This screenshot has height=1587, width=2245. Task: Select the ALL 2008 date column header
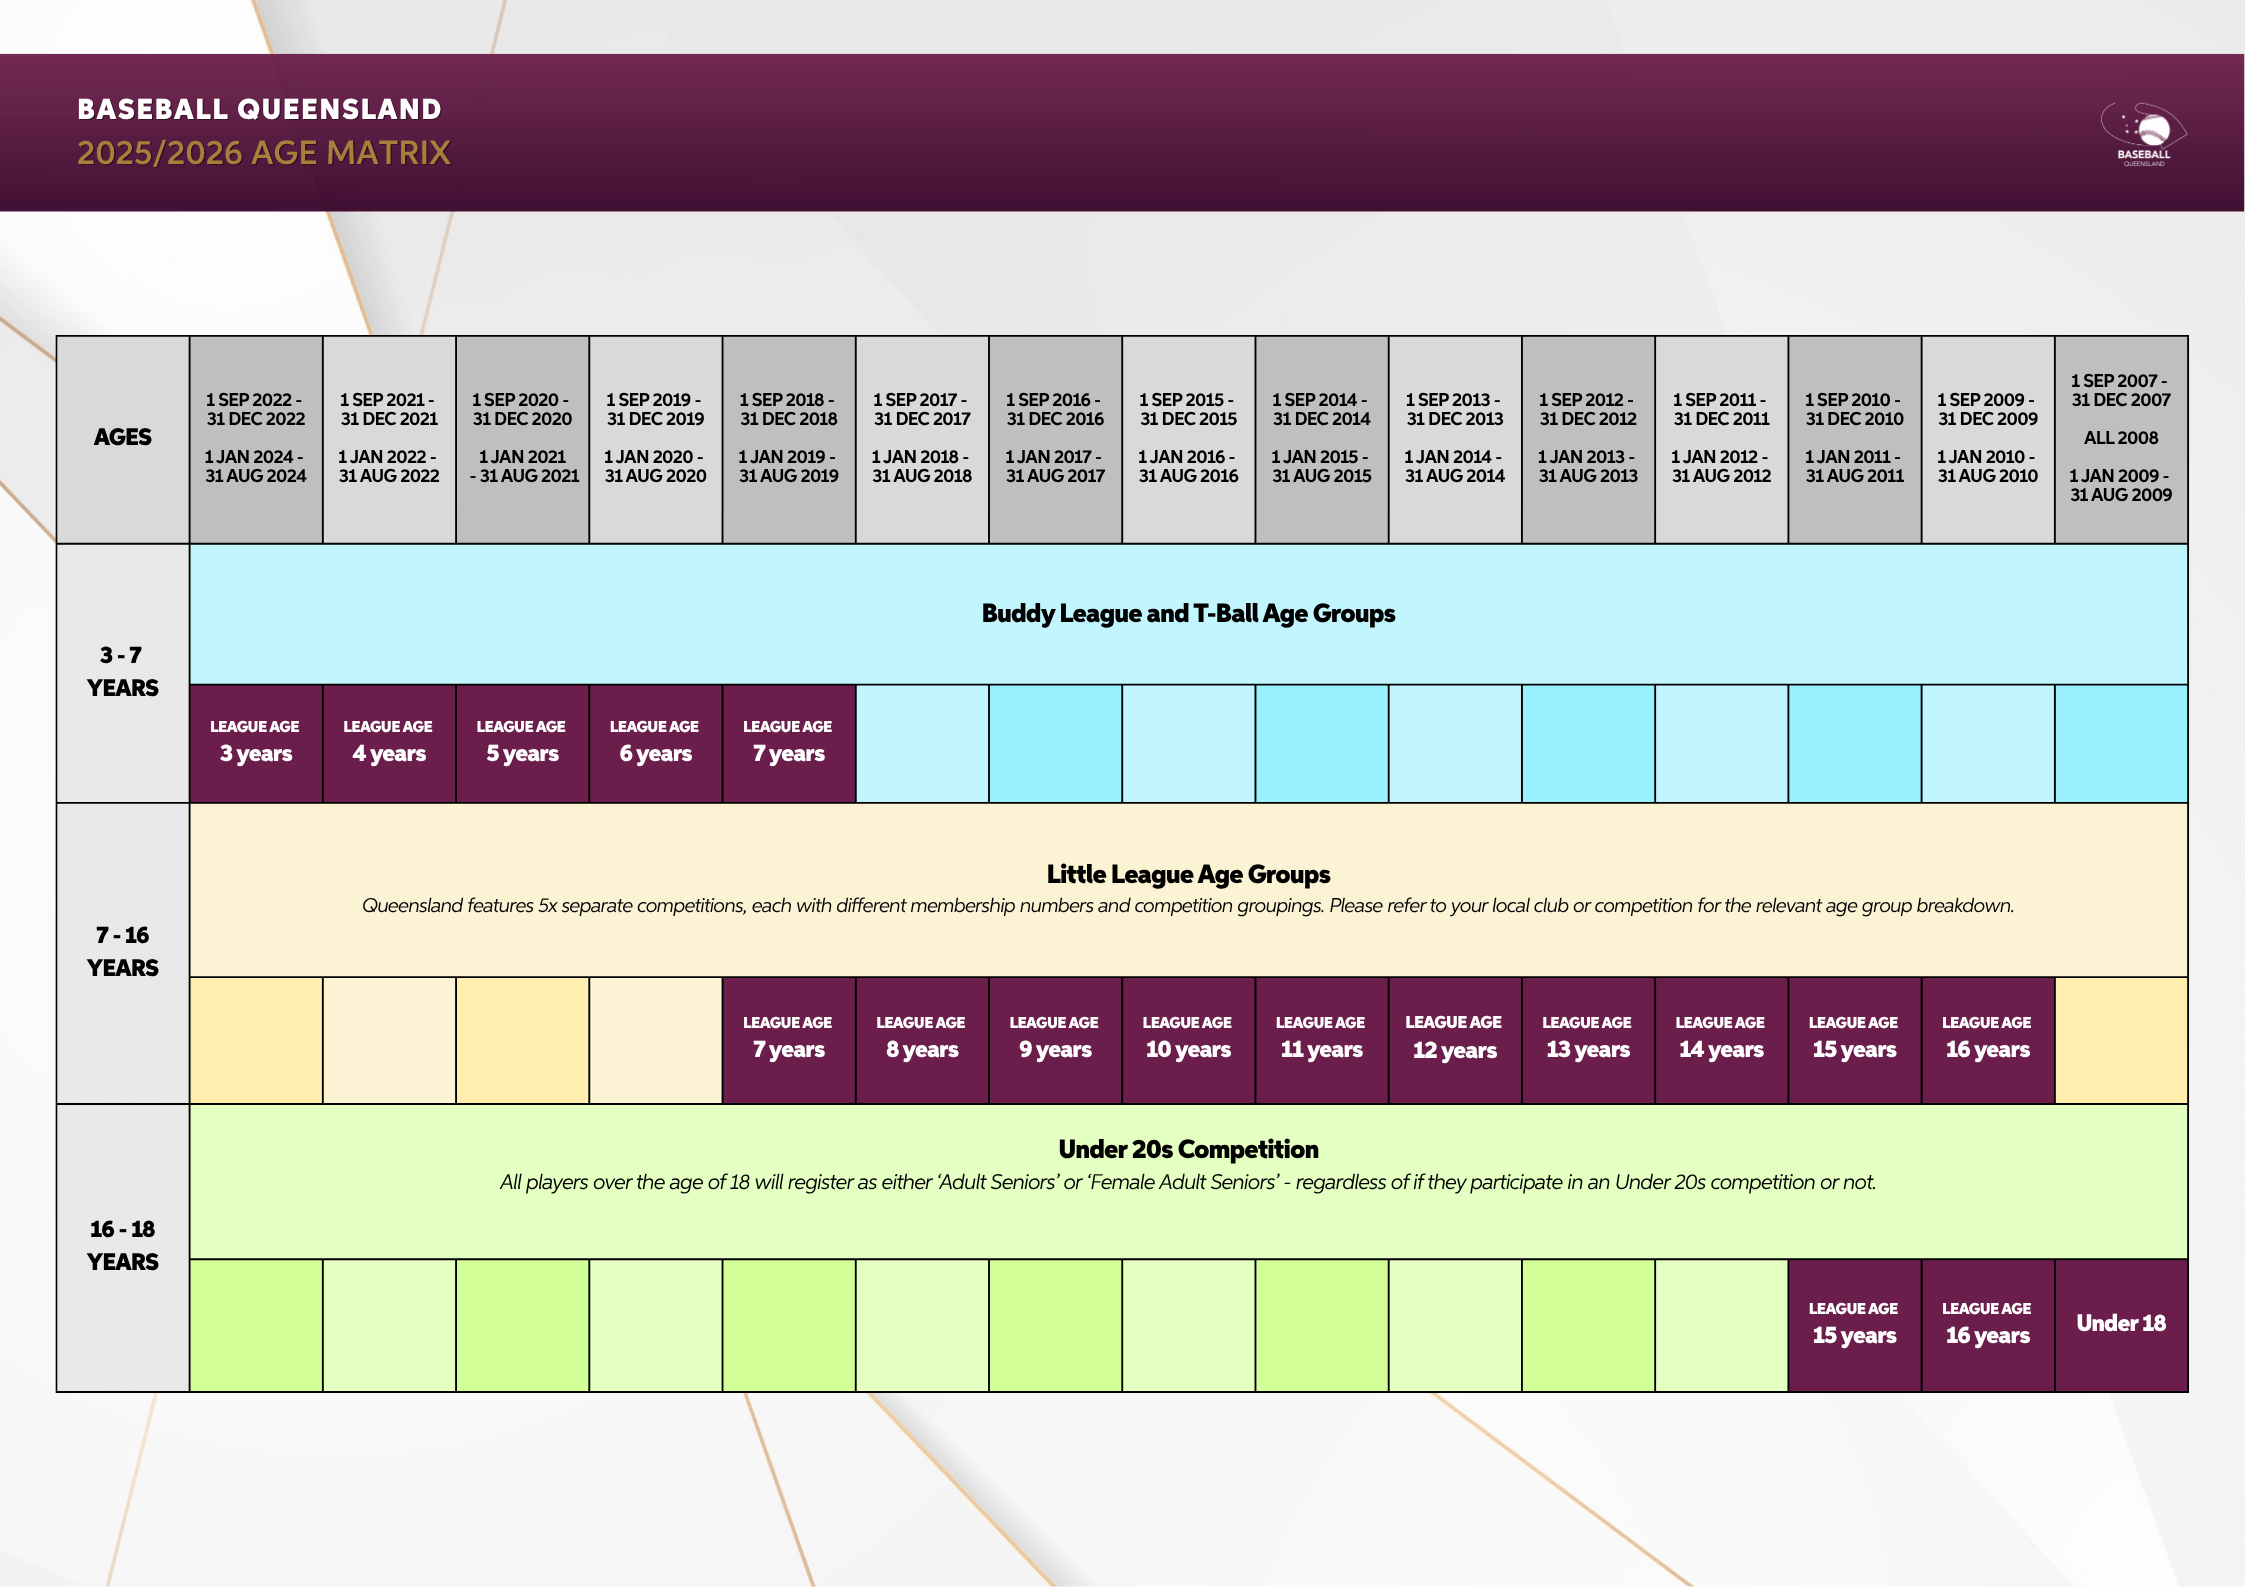pyautogui.click(x=2120, y=438)
